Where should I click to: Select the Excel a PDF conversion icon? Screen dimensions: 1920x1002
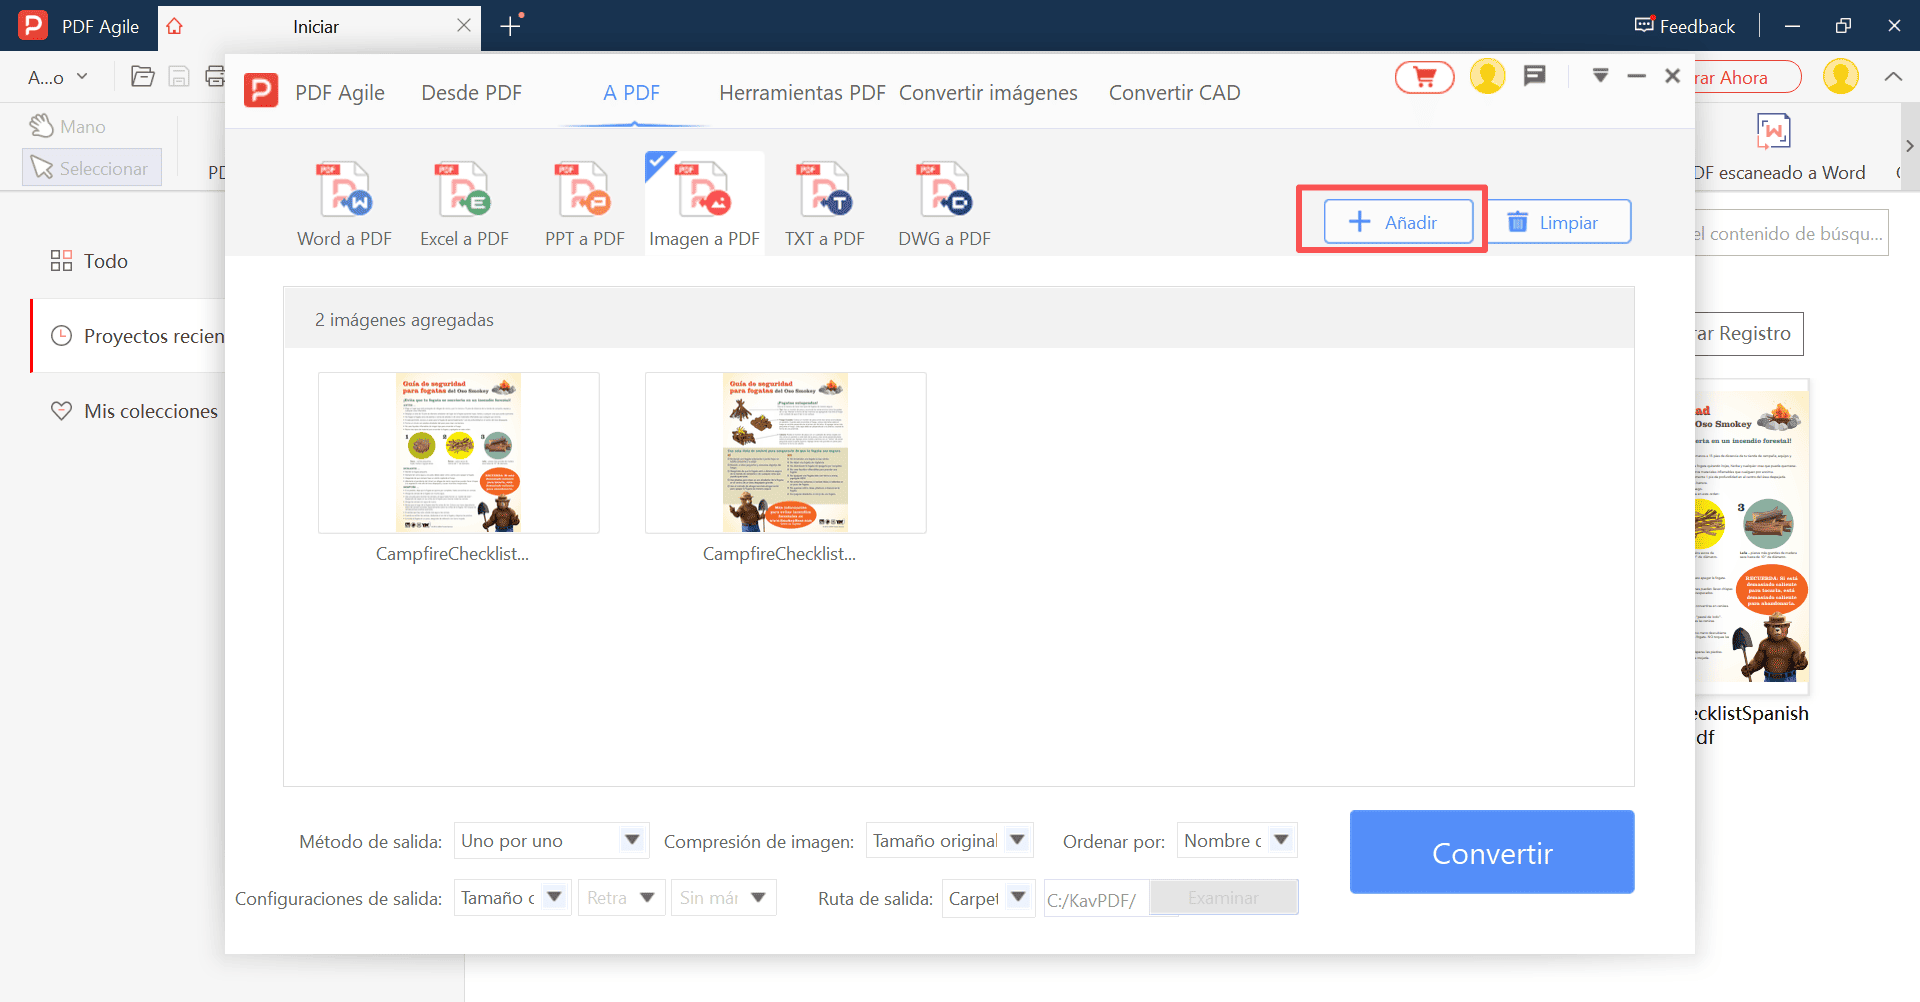(463, 200)
